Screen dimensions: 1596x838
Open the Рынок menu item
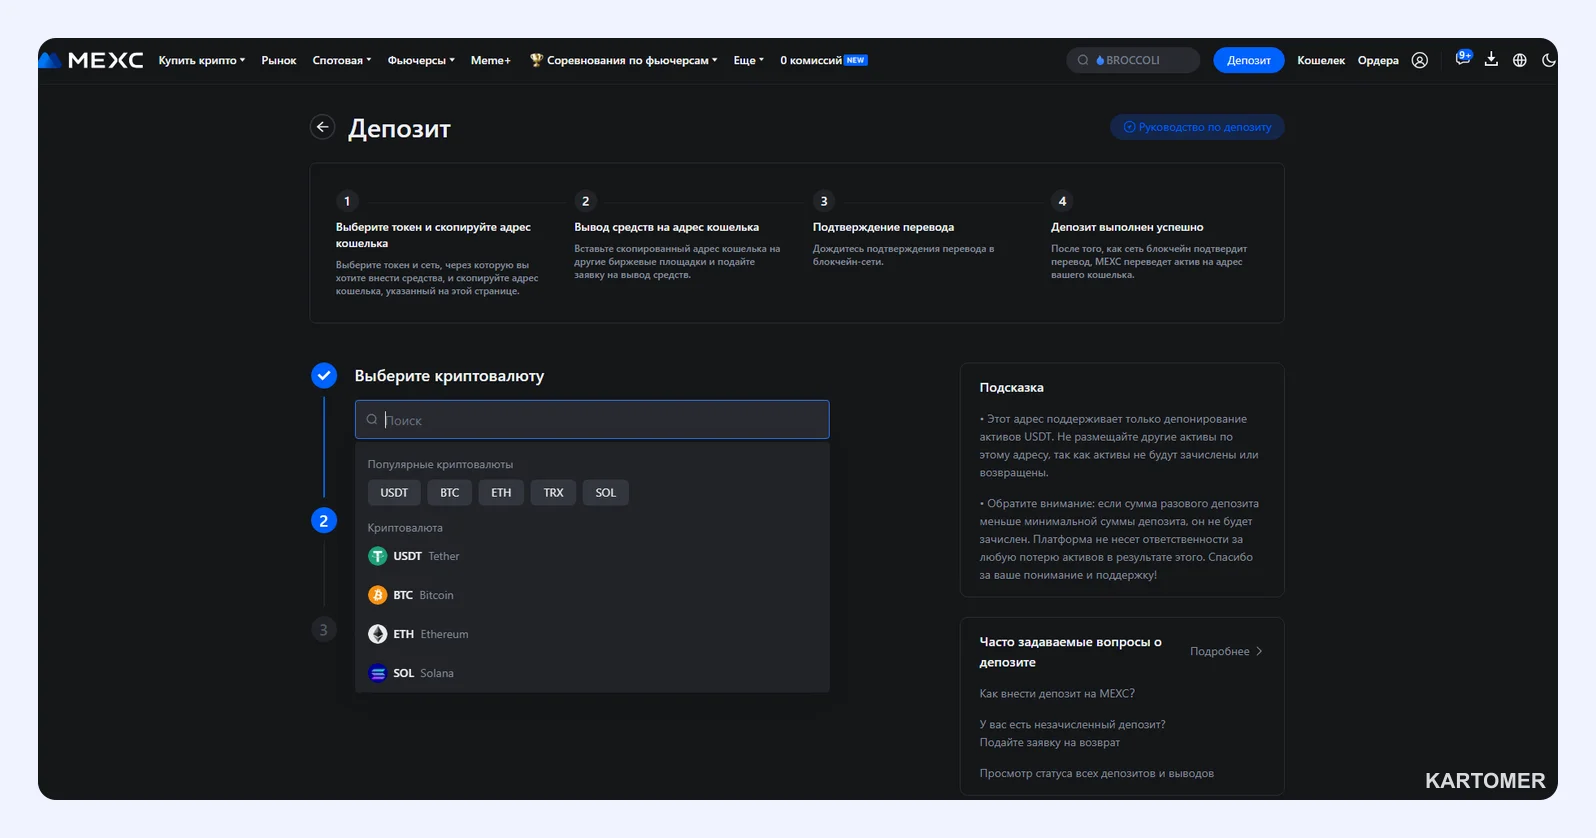[x=279, y=60]
